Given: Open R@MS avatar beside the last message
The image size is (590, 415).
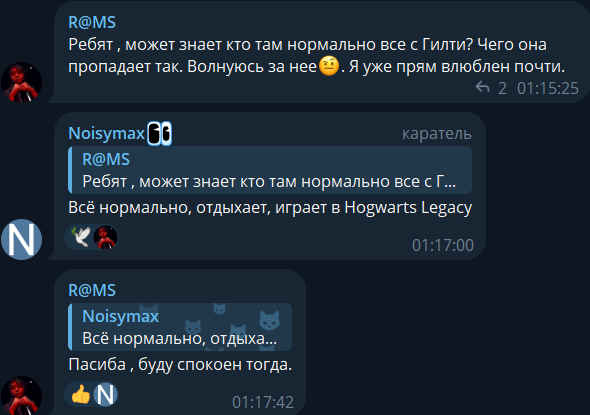Looking at the screenshot, I should pyautogui.click(x=21, y=395).
